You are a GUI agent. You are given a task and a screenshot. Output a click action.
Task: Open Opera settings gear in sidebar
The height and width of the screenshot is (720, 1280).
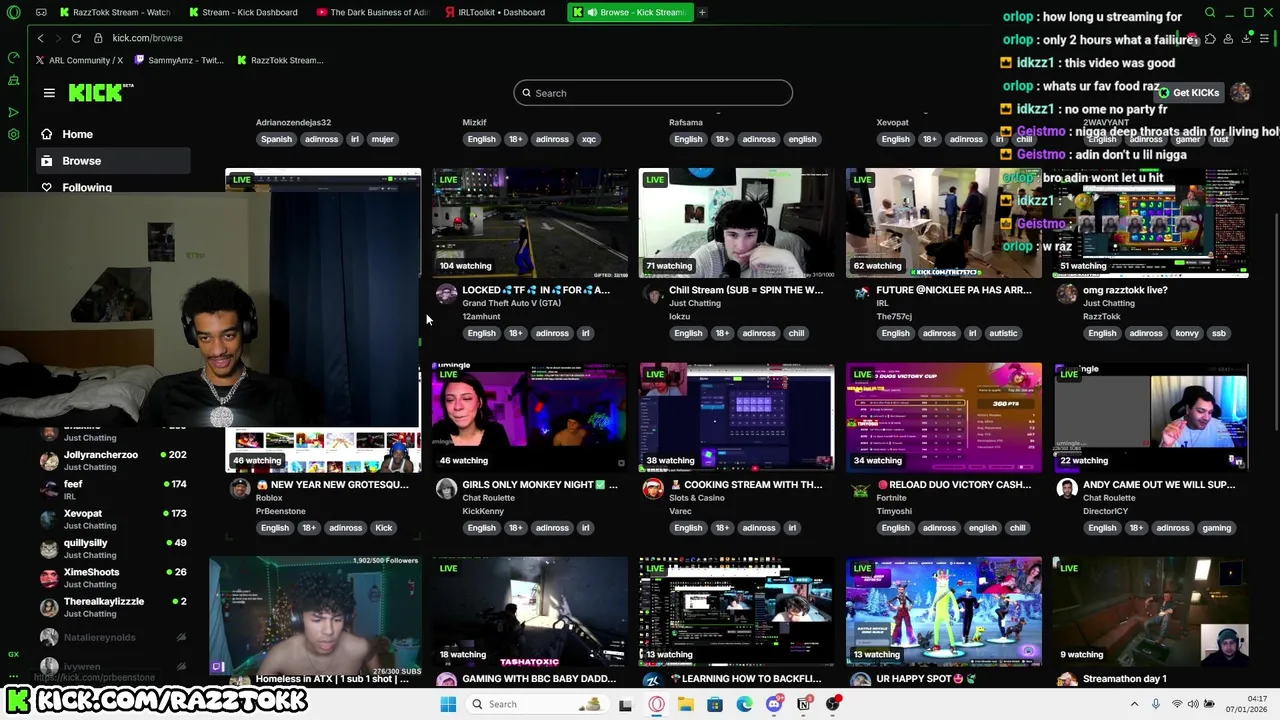13,134
